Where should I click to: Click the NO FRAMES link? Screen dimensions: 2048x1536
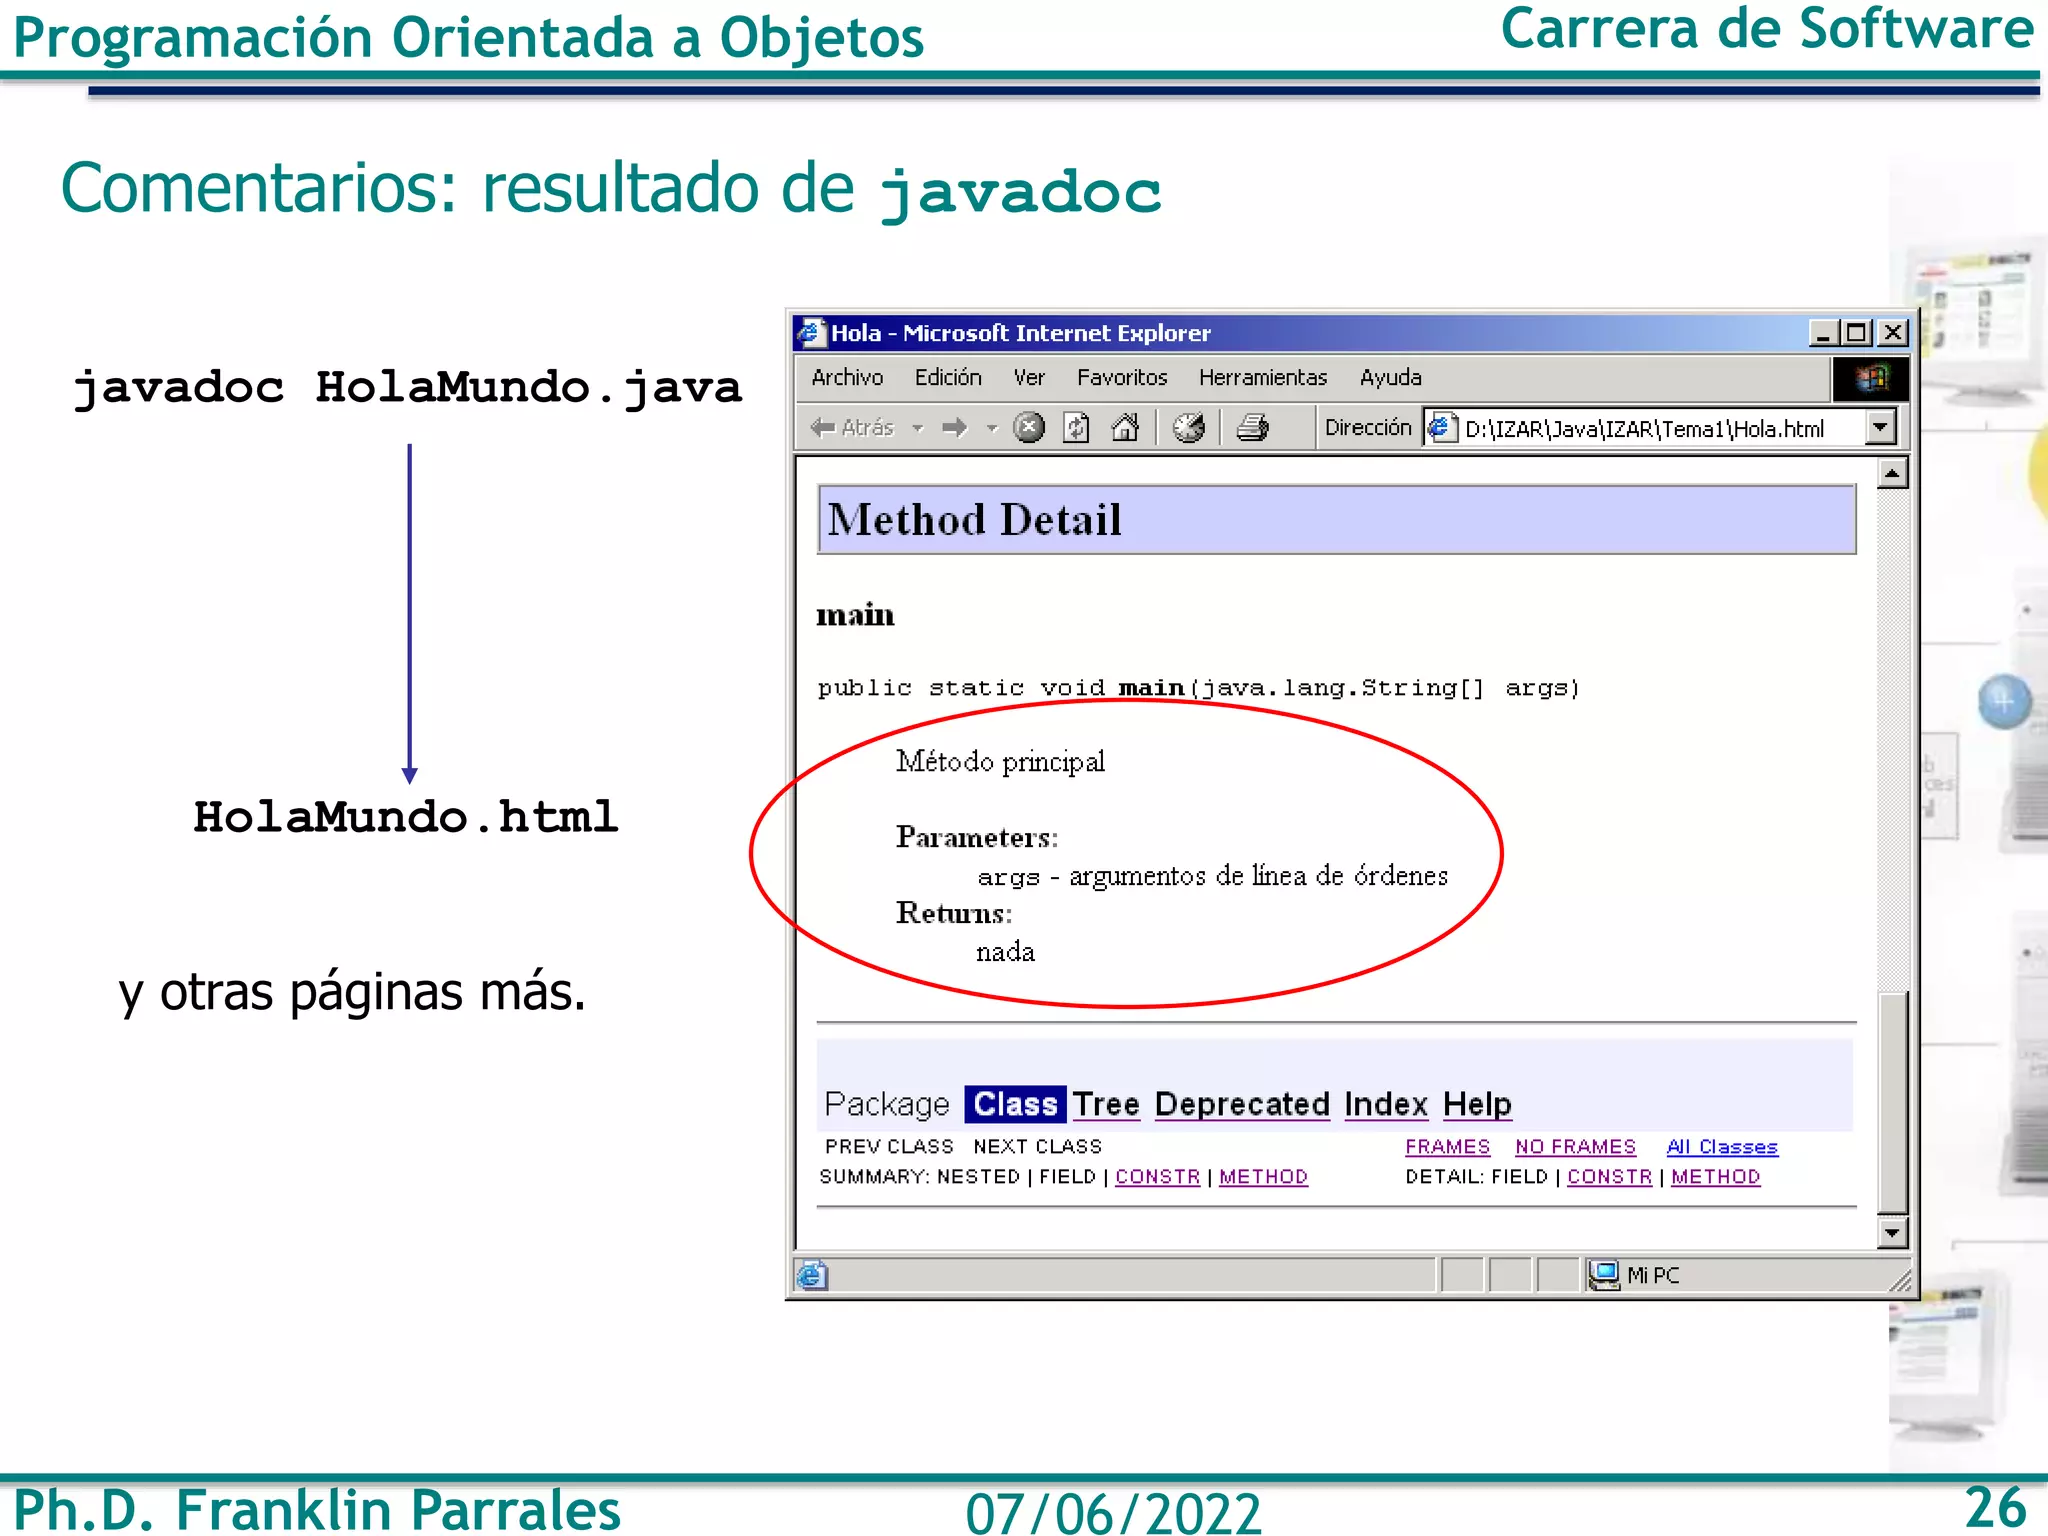[1575, 1147]
